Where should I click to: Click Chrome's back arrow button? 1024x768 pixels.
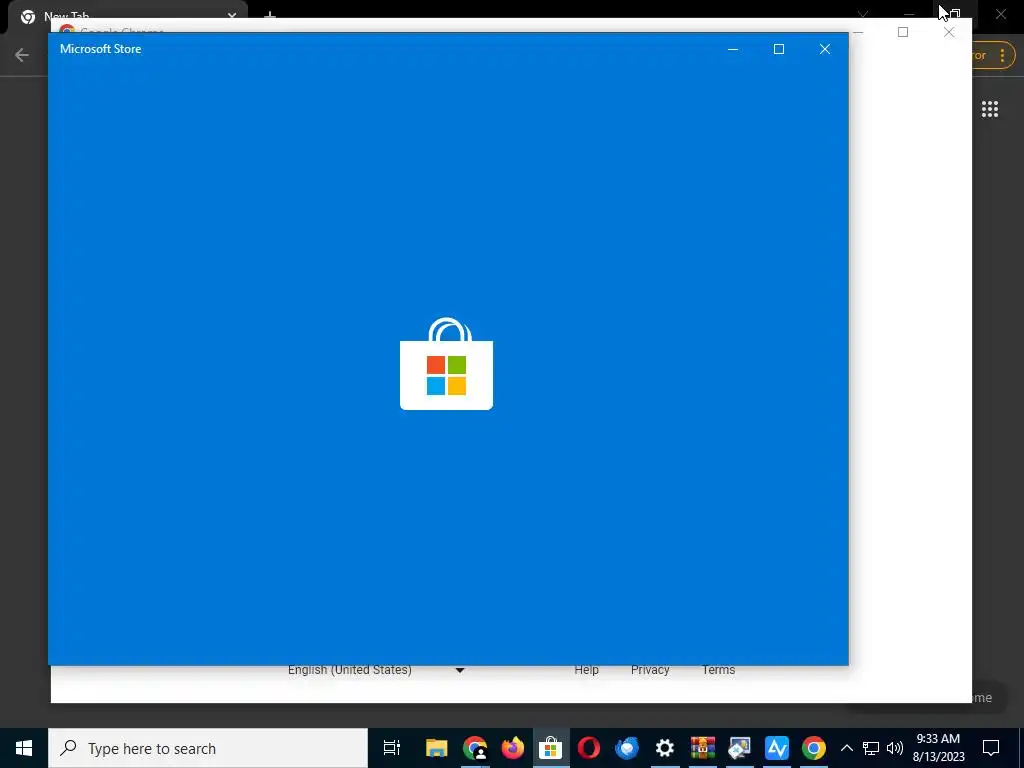click(22, 55)
